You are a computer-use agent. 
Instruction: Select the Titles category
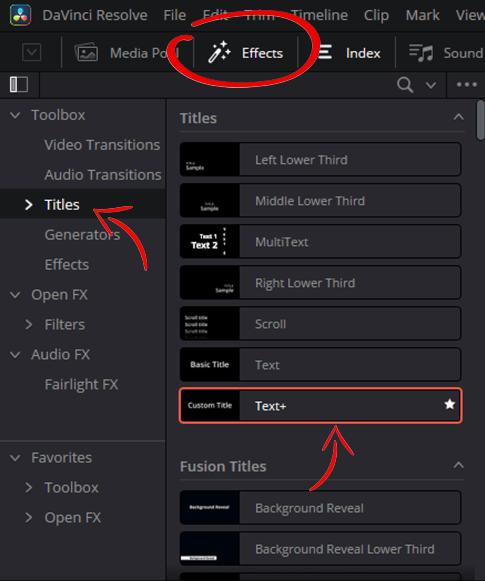pos(62,205)
